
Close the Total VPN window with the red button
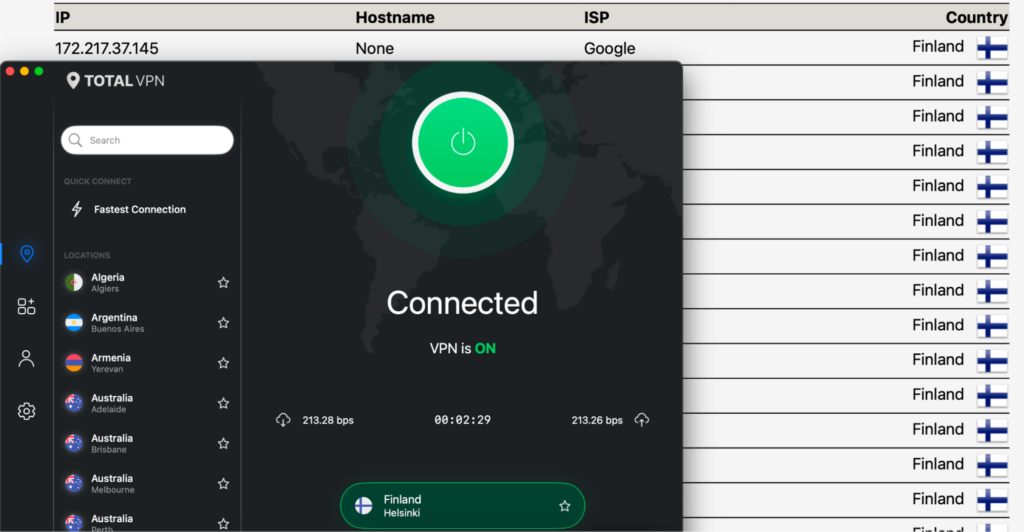pyautogui.click(x=10, y=71)
